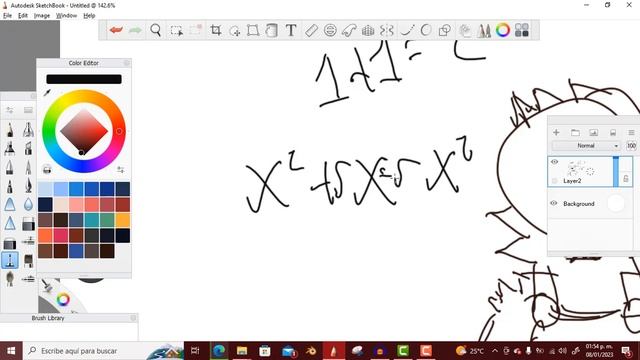640x360 pixels.
Task: Toggle the lock on Layer2
Action: click(626, 178)
